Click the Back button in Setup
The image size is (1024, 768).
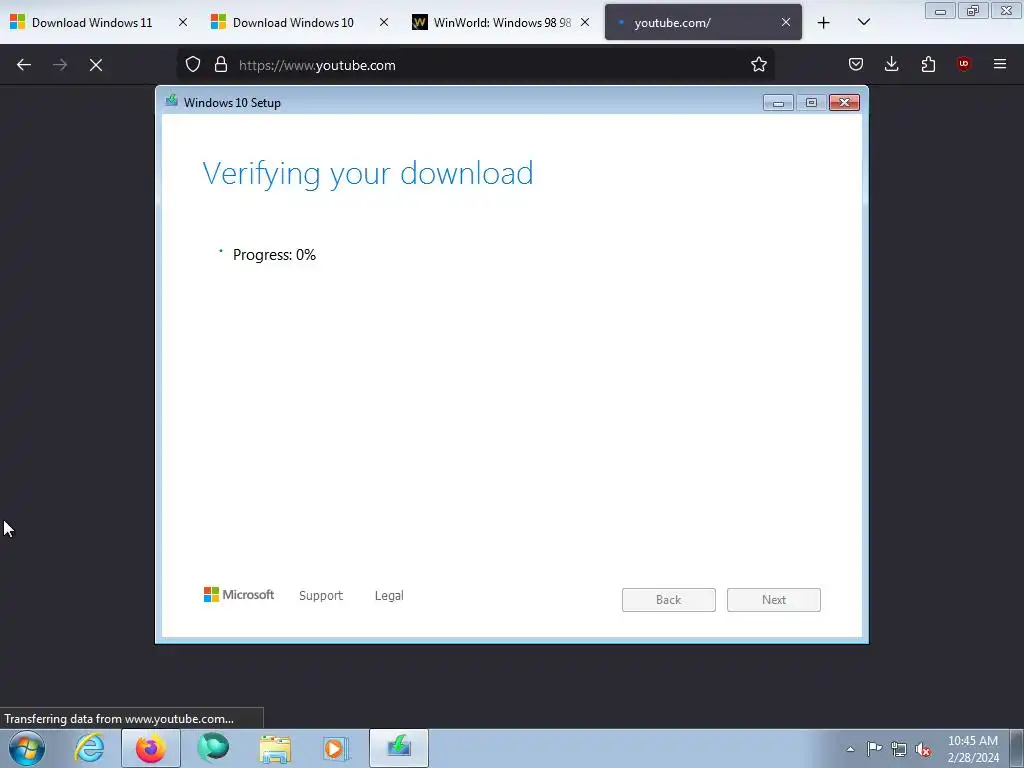[669, 600]
